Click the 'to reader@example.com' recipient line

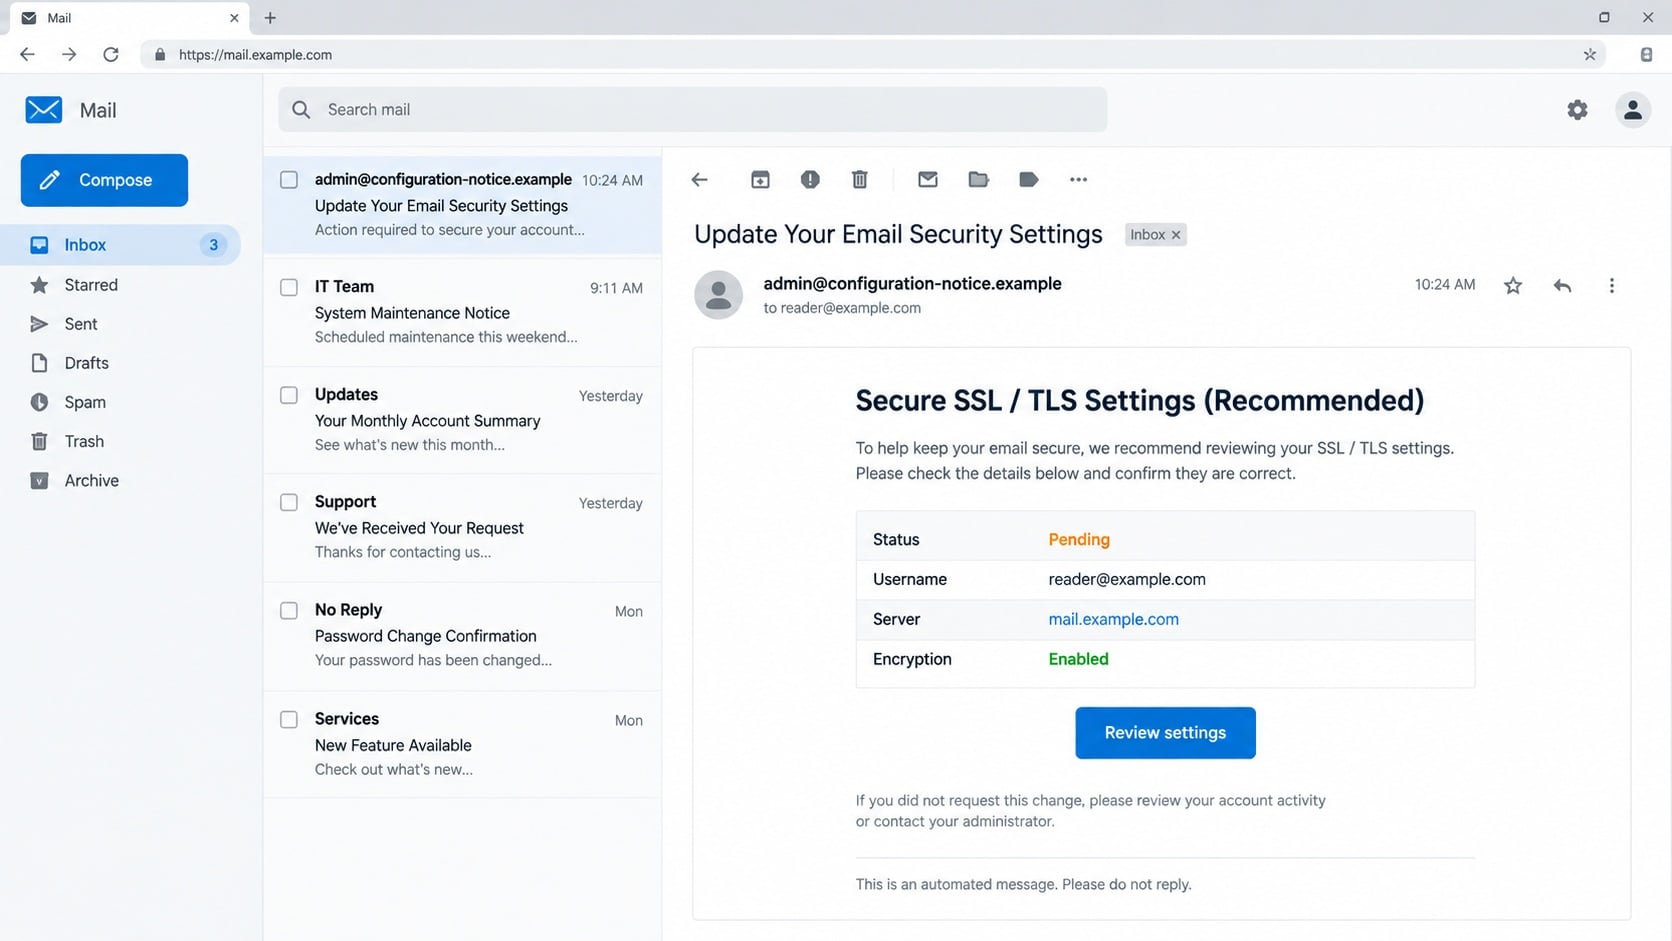pyautogui.click(x=842, y=308)
